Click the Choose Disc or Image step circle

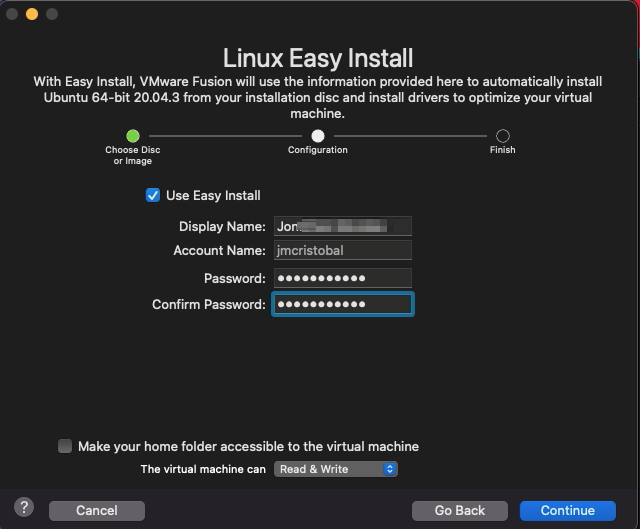coord(133,136)
